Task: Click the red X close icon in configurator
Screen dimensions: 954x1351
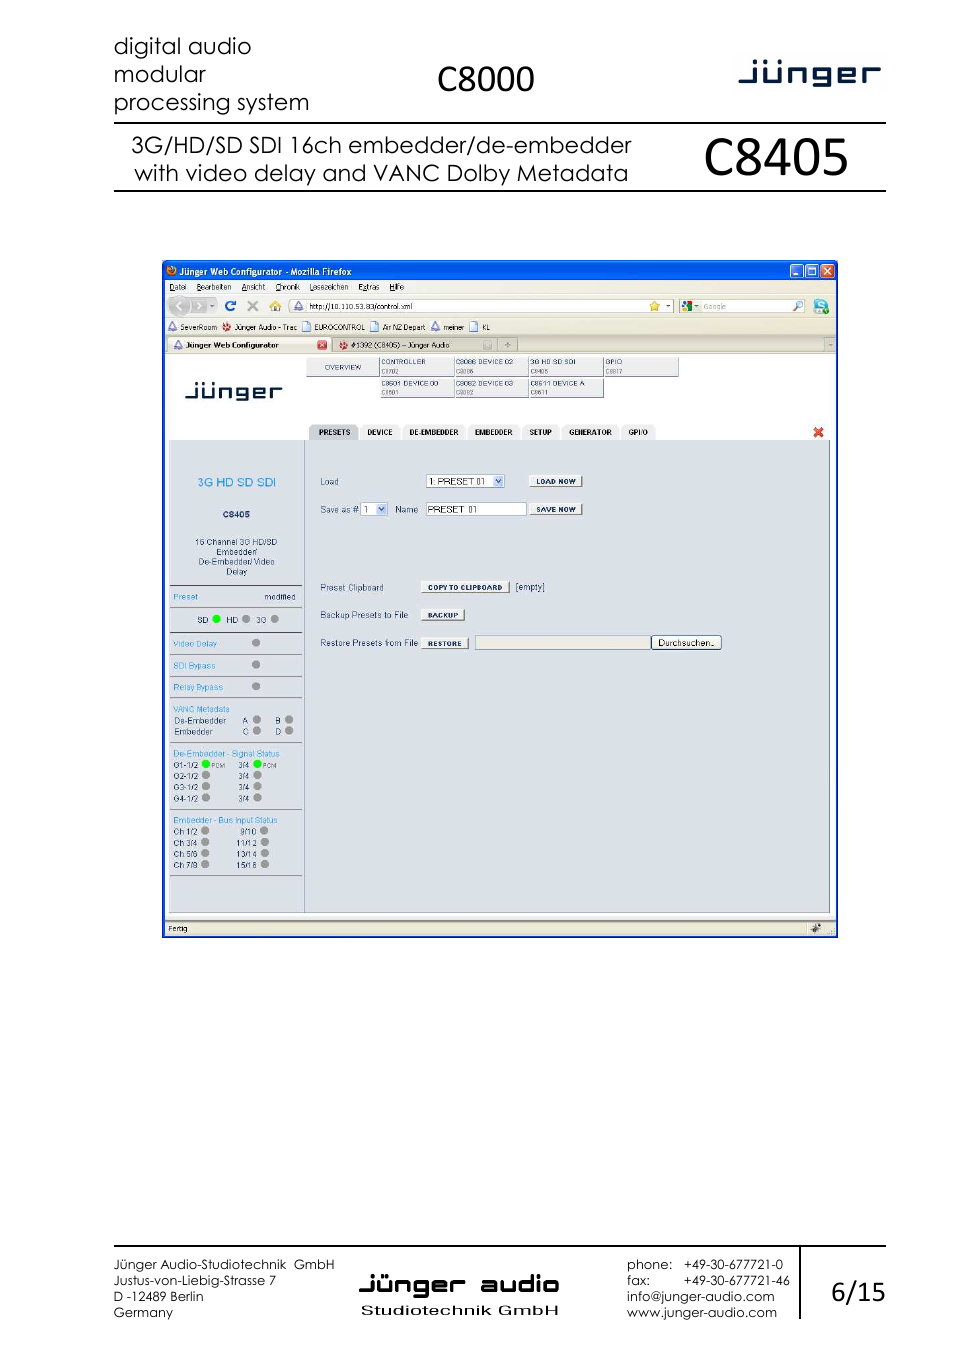Action: pyautogui.click(x=818, y=432)
